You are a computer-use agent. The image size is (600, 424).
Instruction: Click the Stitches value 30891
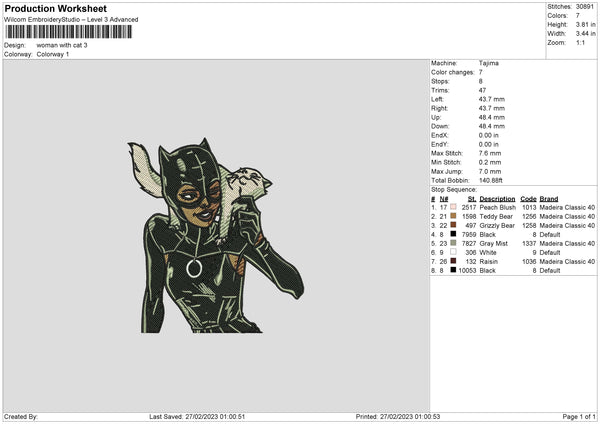[585, 7]
